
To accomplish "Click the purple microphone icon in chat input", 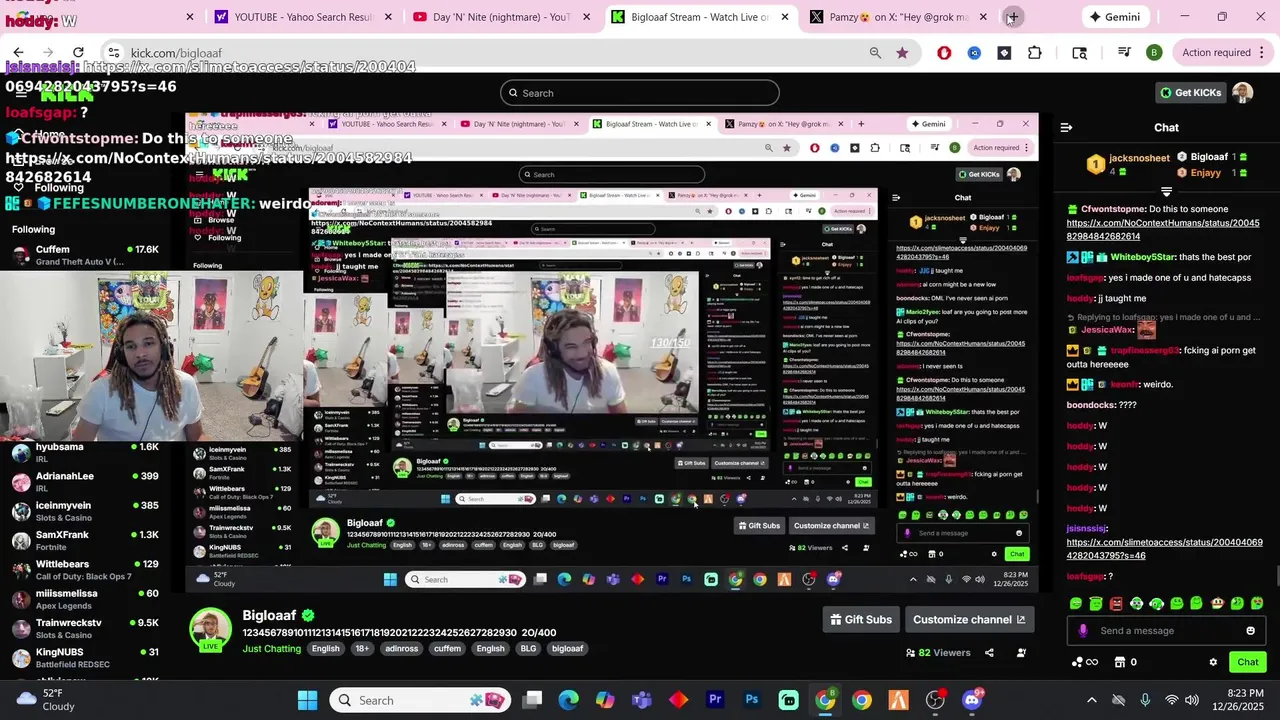I will pos(1083,631).
